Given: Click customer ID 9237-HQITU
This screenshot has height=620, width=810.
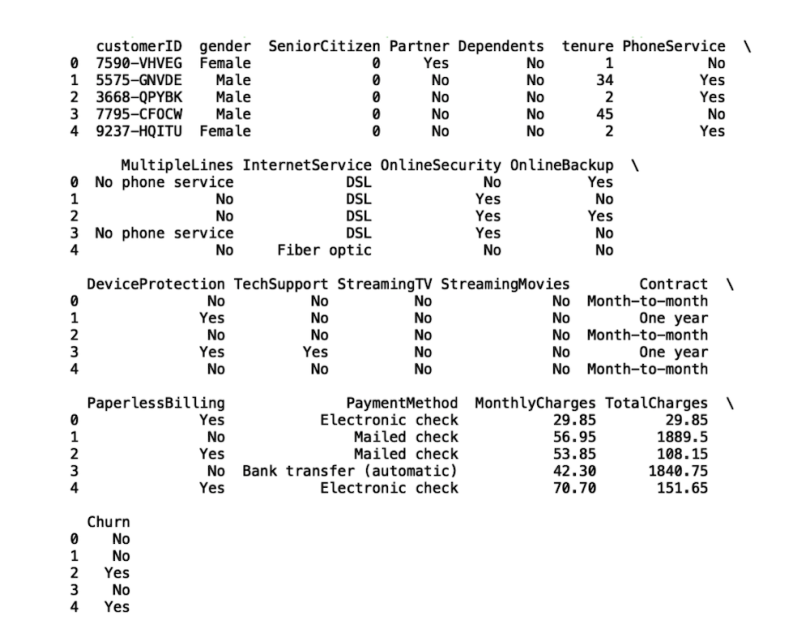Looking at the screenshot, I should click(139, 131).
